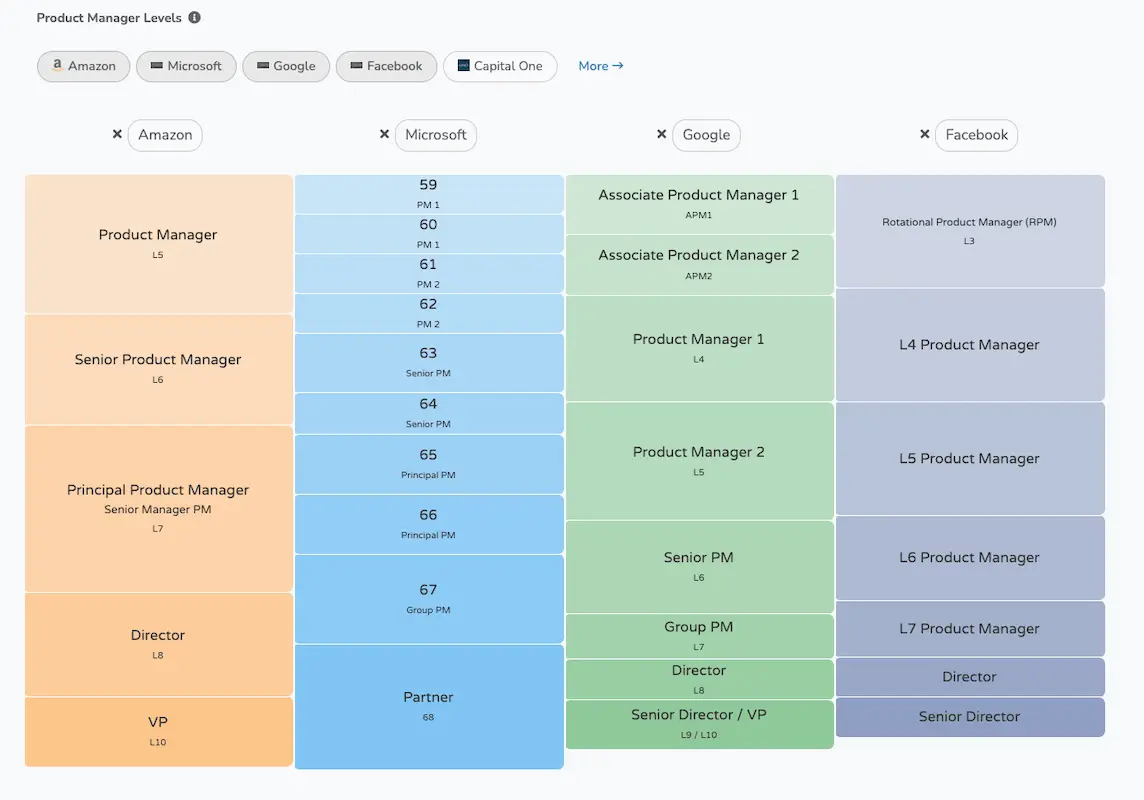Open the More companies link
This screenshot has height=800, width=1144.
coord(600,65)
